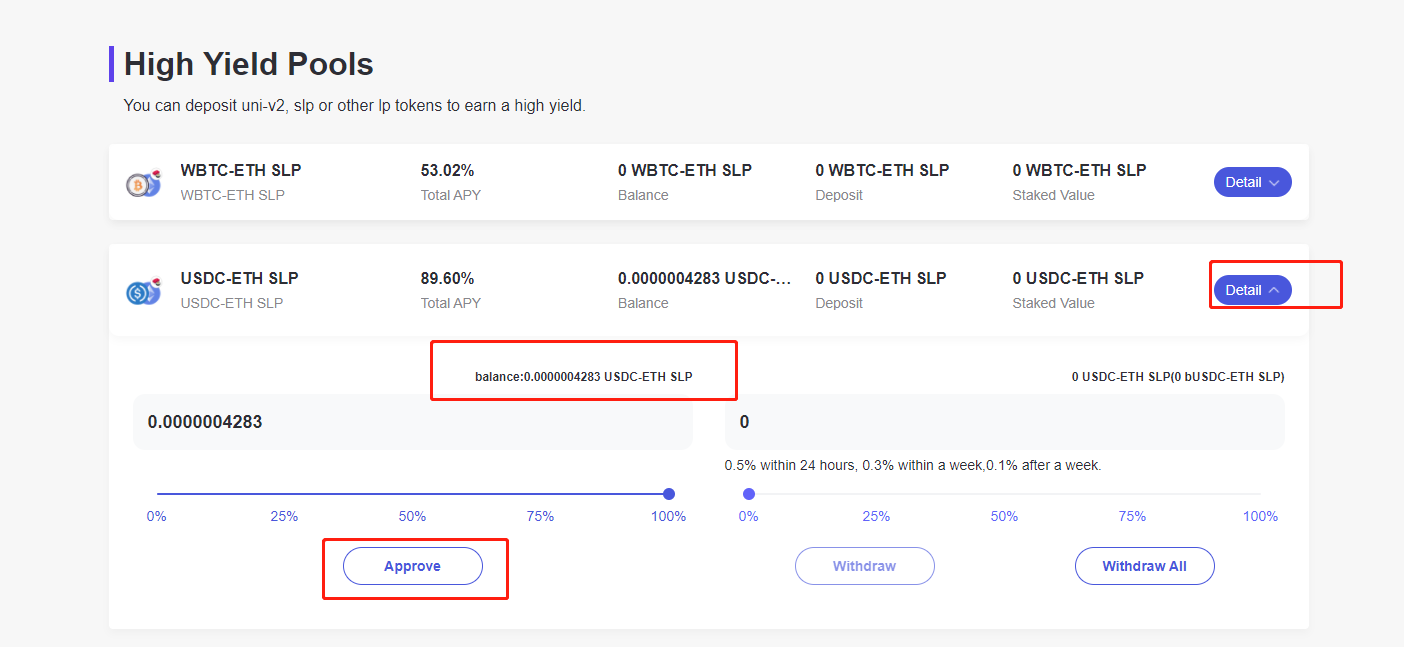Click the deposit slider handle at 100%
1404x647 pixels.
pos(669,494)
